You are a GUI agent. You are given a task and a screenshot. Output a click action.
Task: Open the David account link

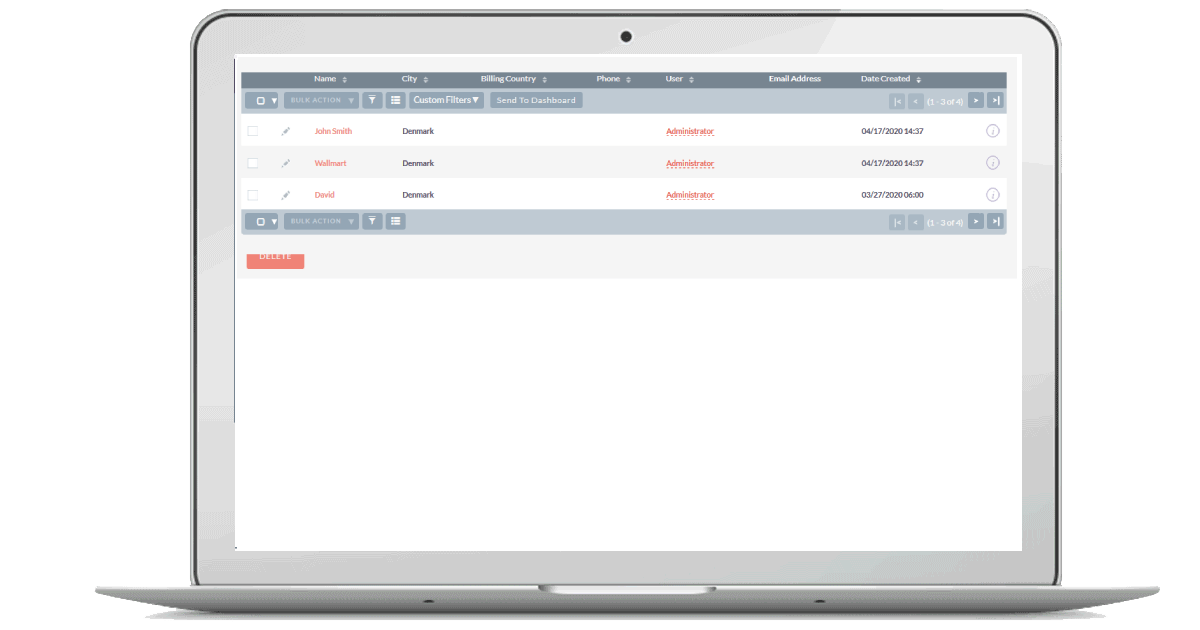click(x=324, y=195)
